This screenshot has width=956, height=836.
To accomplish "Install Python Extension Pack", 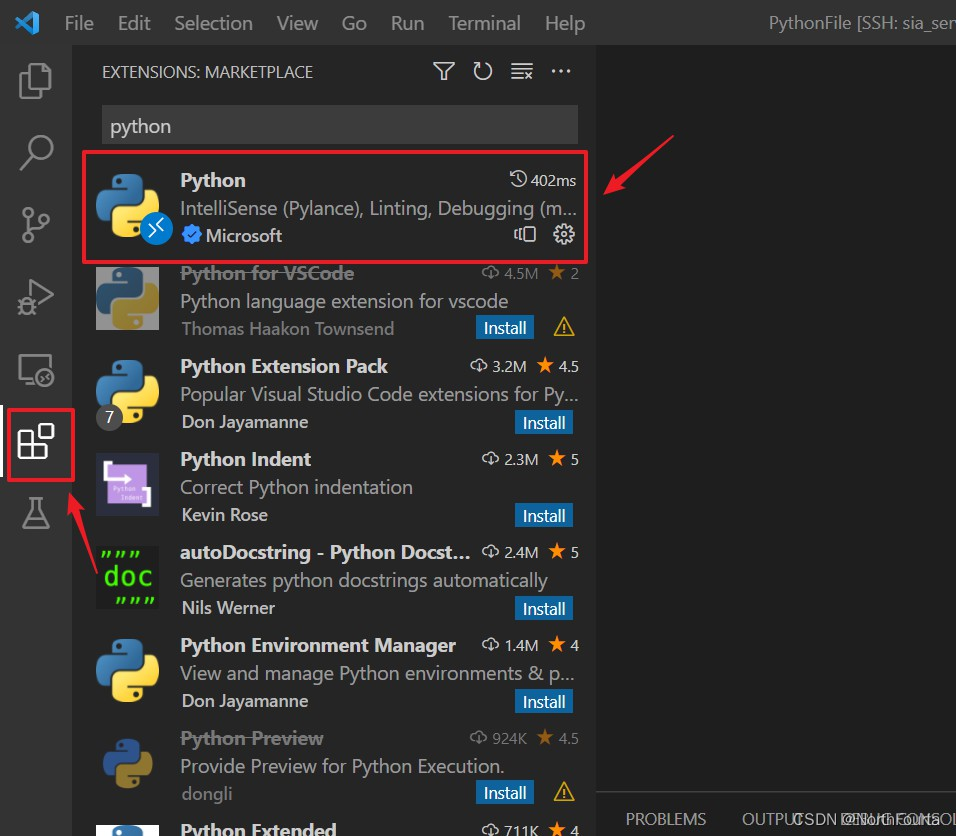I will click(x=544, y=423).
